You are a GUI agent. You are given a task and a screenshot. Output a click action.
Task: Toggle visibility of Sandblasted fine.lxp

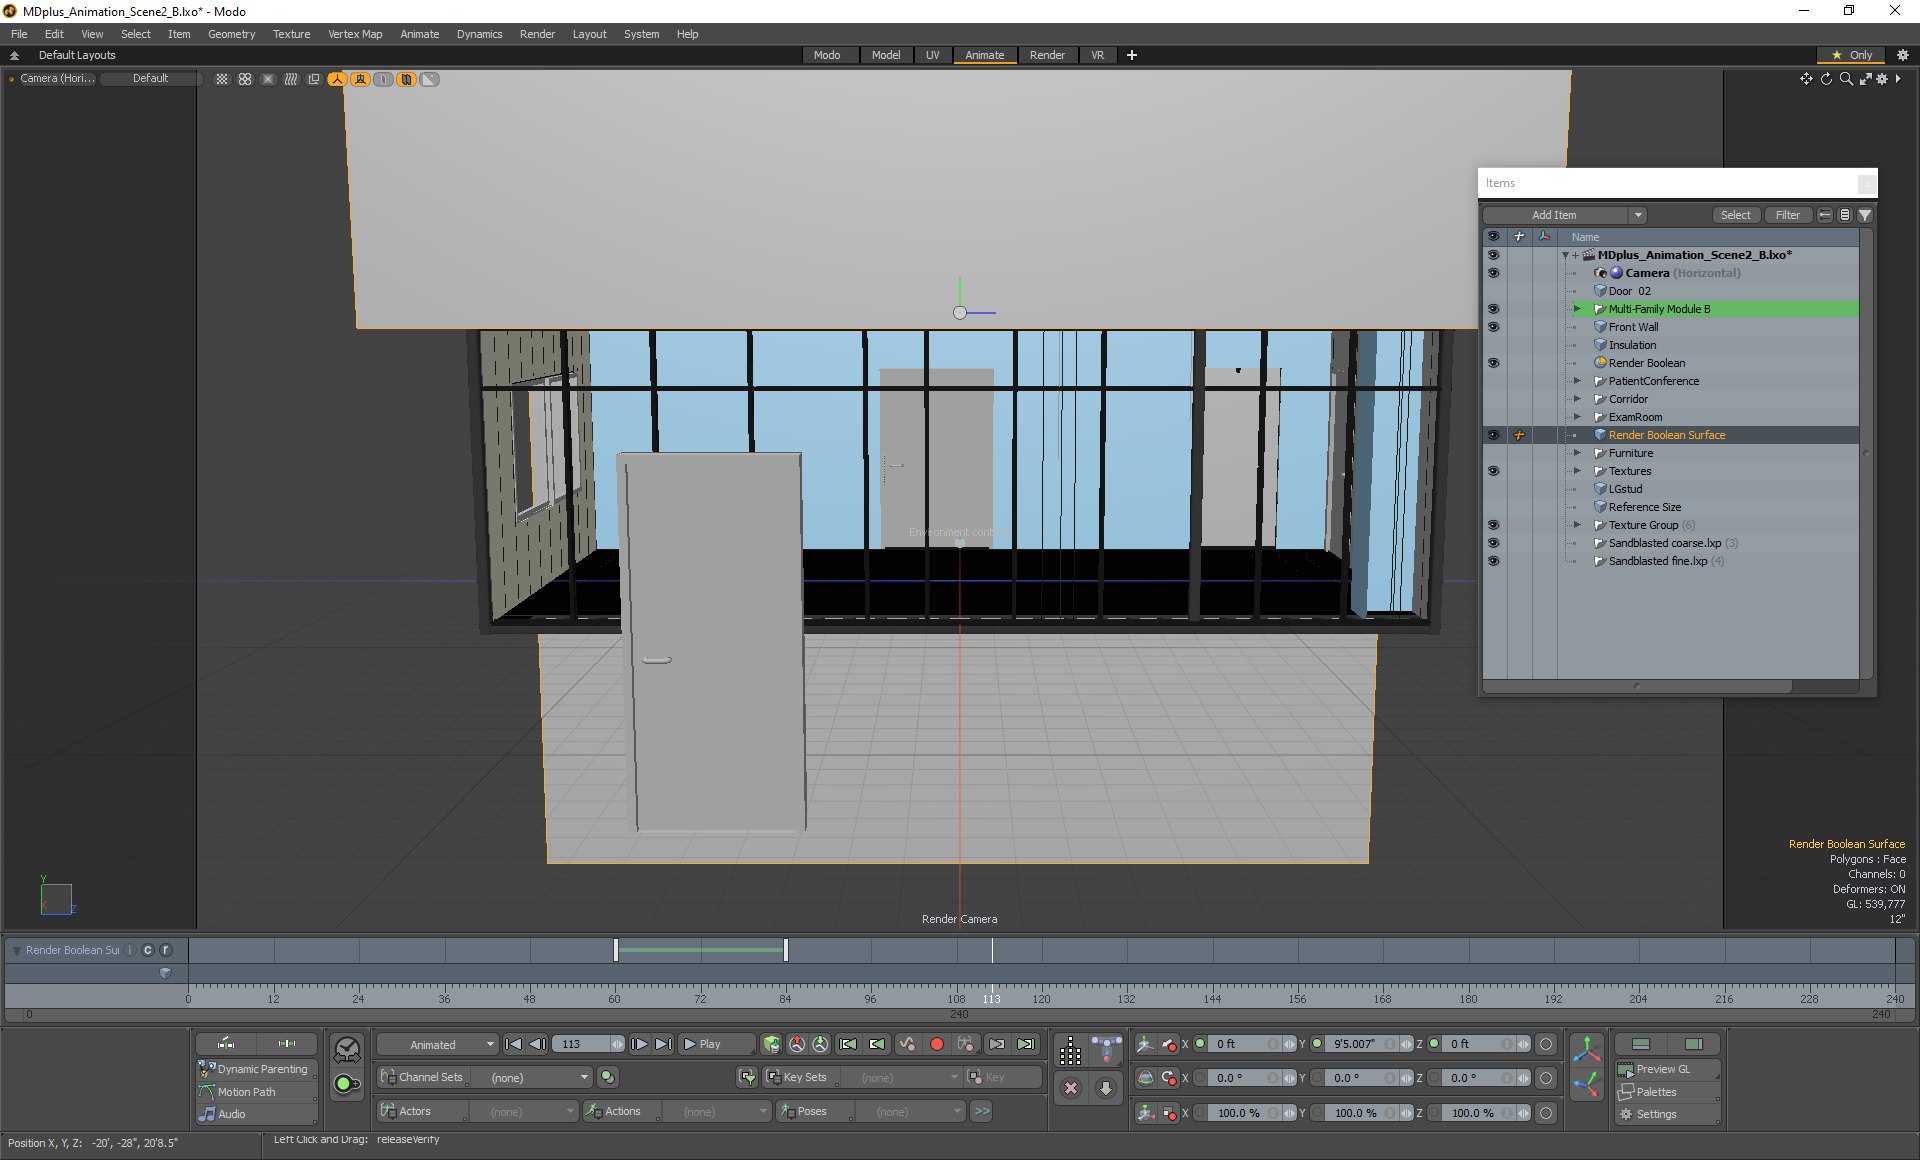1493,561
